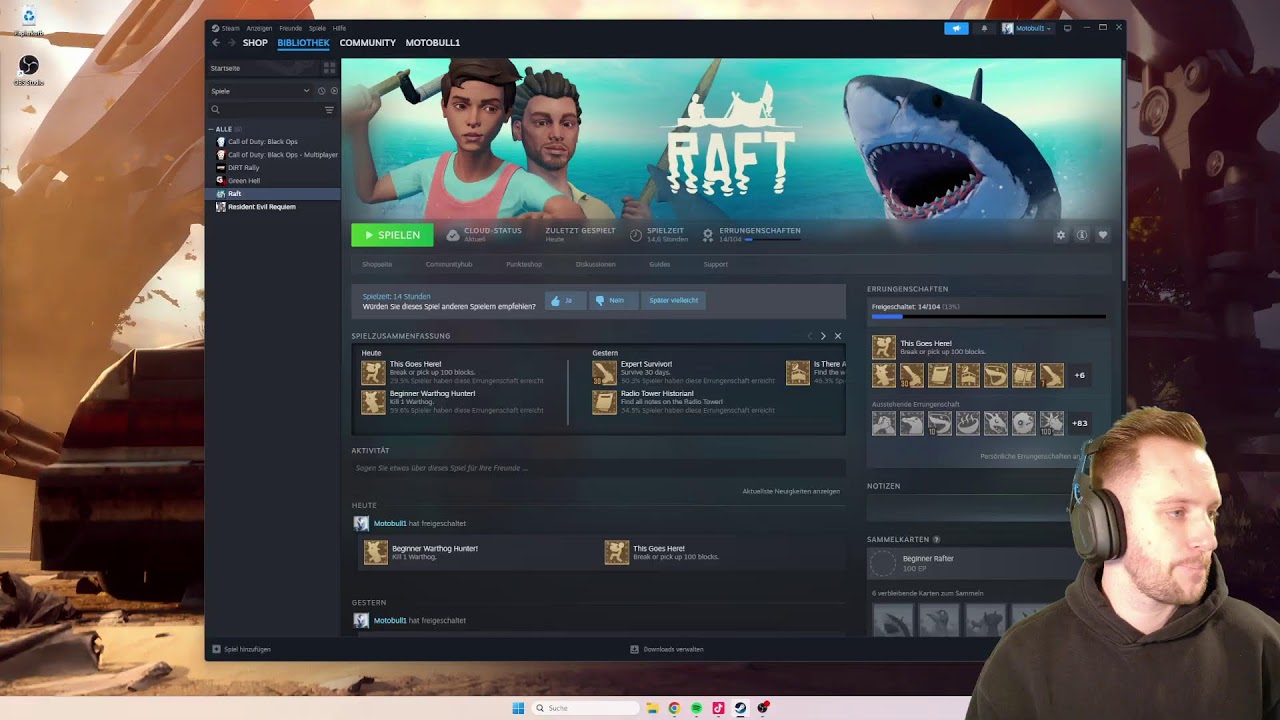
Task: Switch to Big Picture mode icon
Action: [x=1068, y=28]
